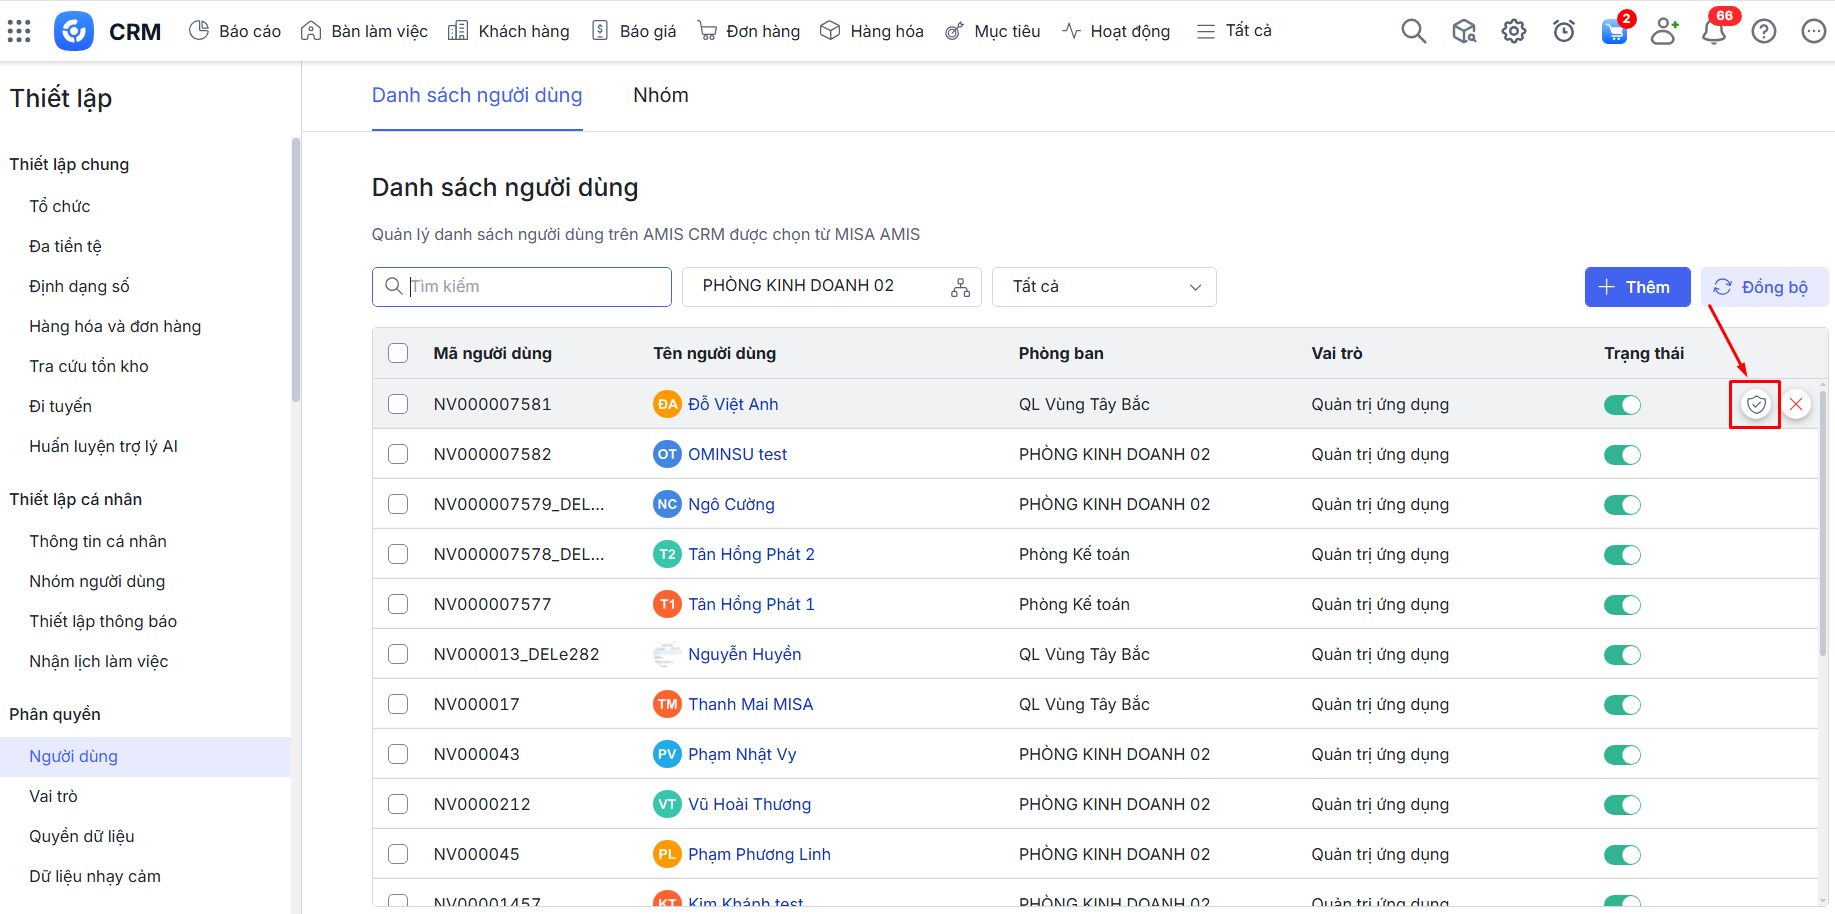Screen dimensions: 1835x914
Task: Open shopping cart icon with badge 2
Action: [x=1614, y=31]
